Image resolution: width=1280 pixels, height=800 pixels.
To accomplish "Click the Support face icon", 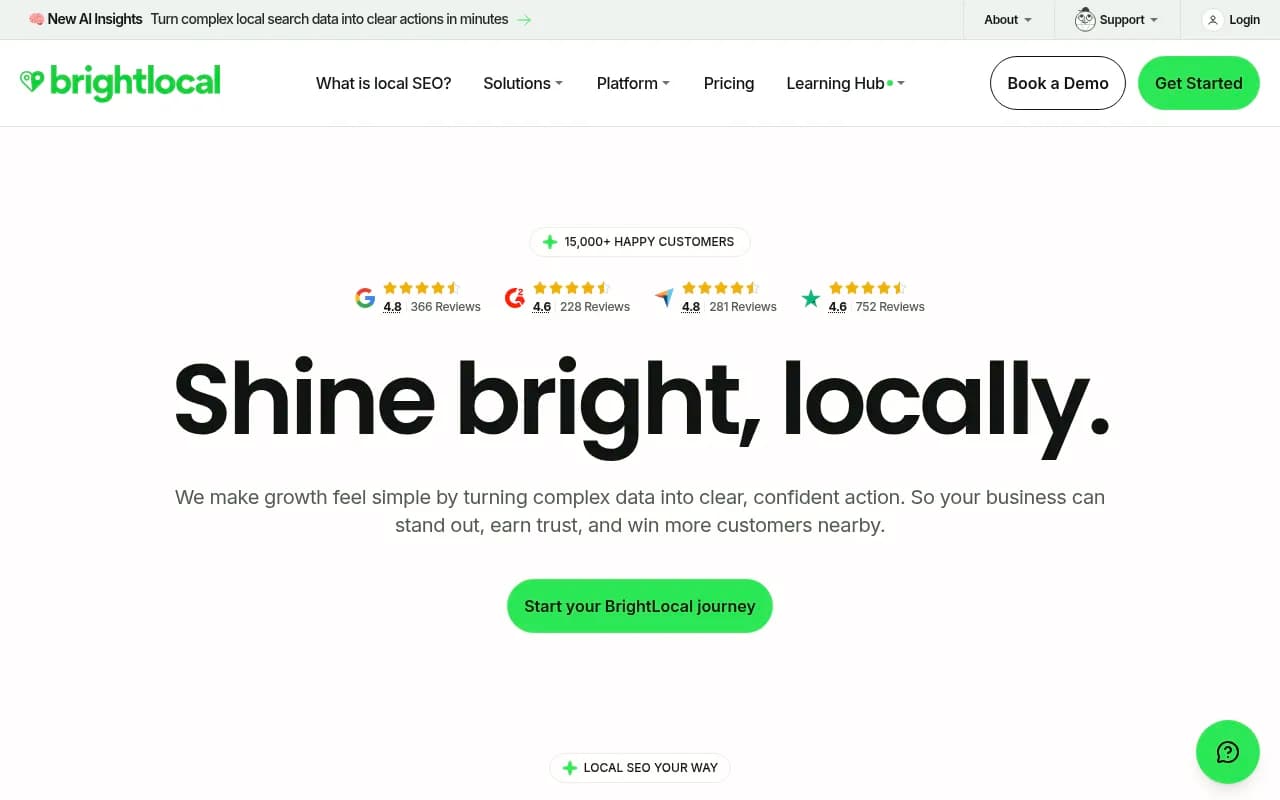I will (1084, 19).
